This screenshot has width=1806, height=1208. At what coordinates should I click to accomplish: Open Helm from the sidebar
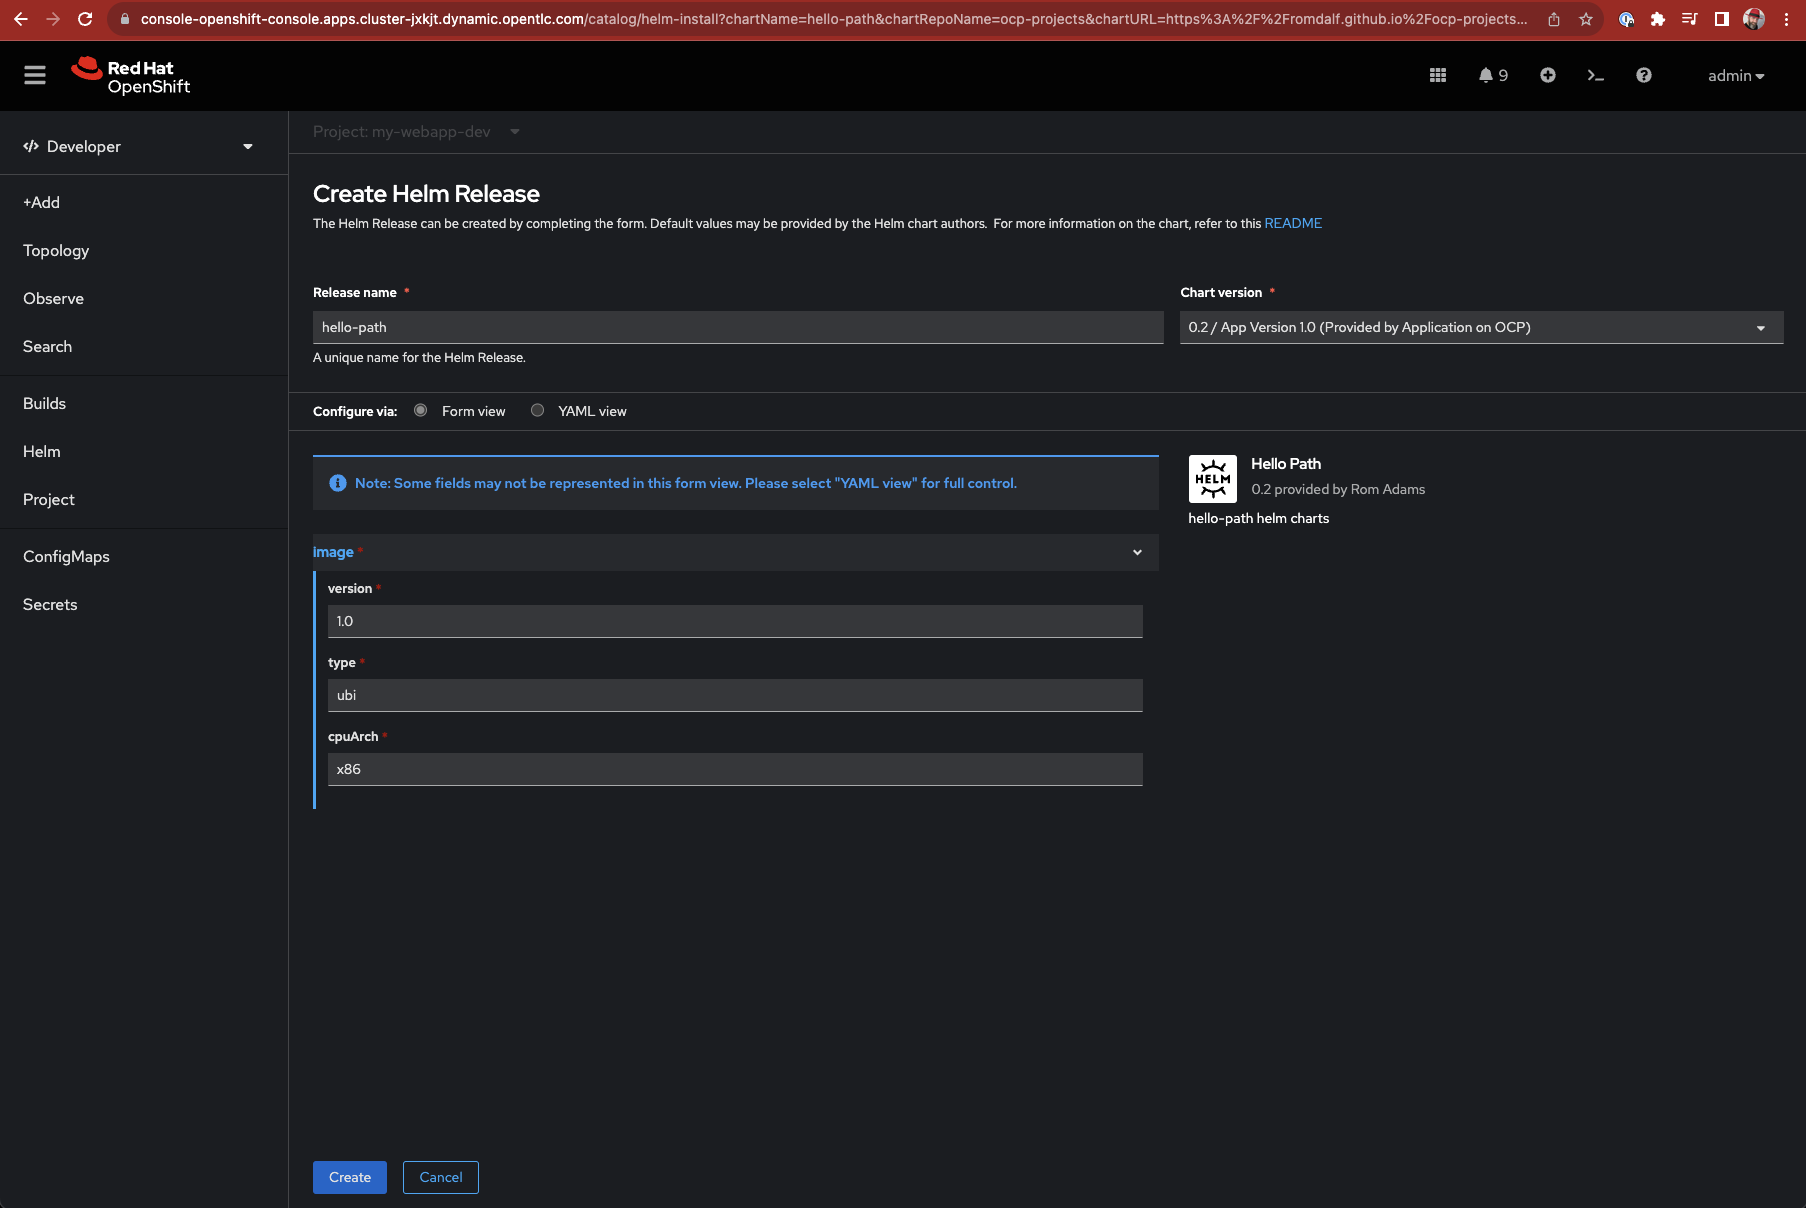42,451
